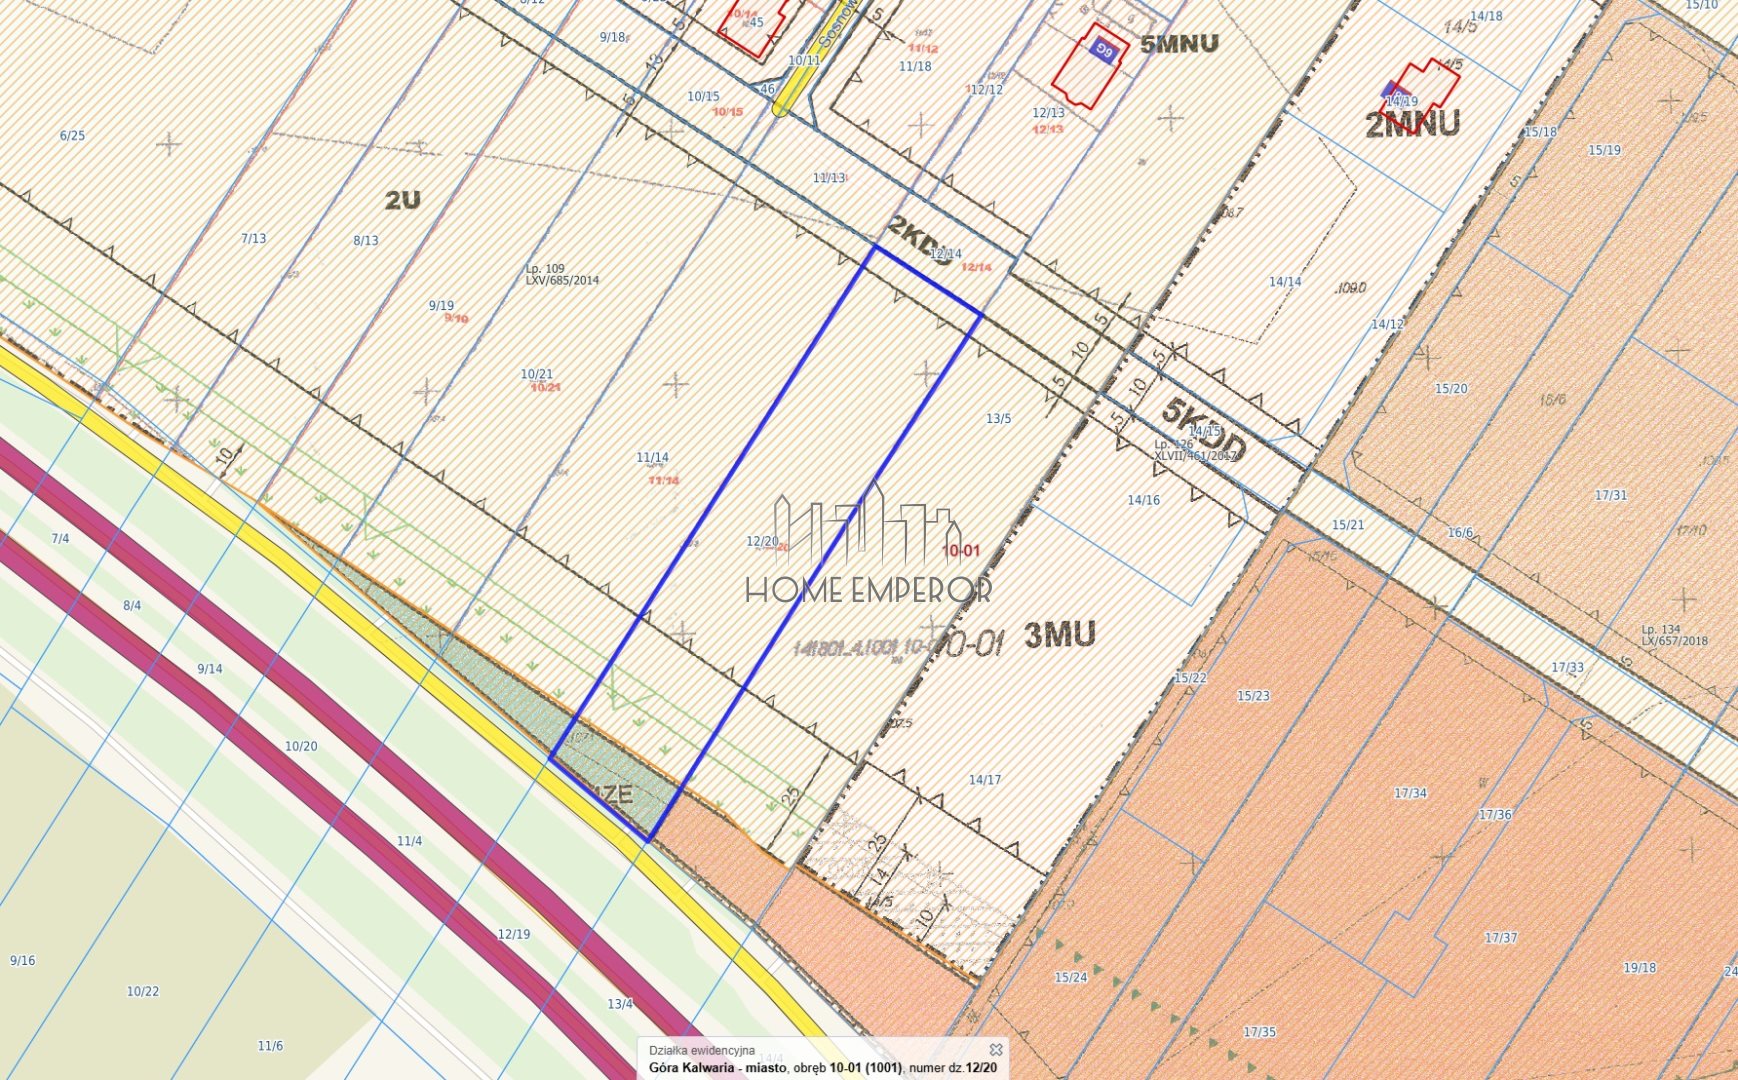The image size is (1738, 1080).
Task: Click parcel label 17/31
Action: pyautogui.click(x=1611, y=495)
